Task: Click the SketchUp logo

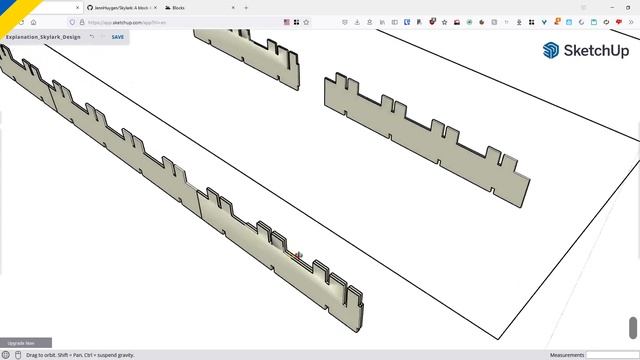Action: click(586, 51)
